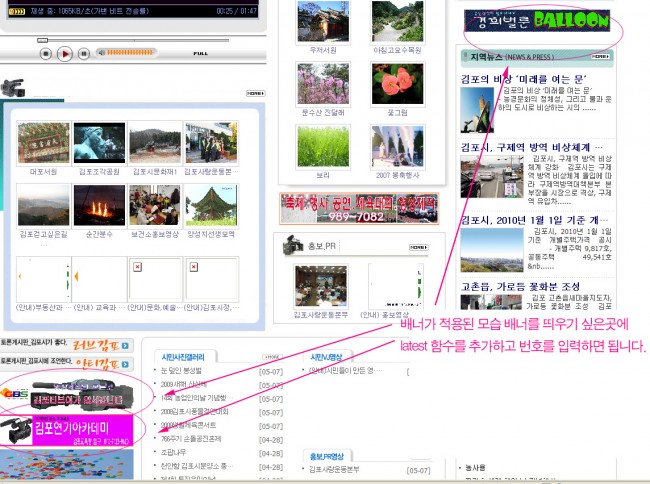
Task: Click the blue arrow icon on 러브김포
Action: pyautogui.click(x=125, y=346)
